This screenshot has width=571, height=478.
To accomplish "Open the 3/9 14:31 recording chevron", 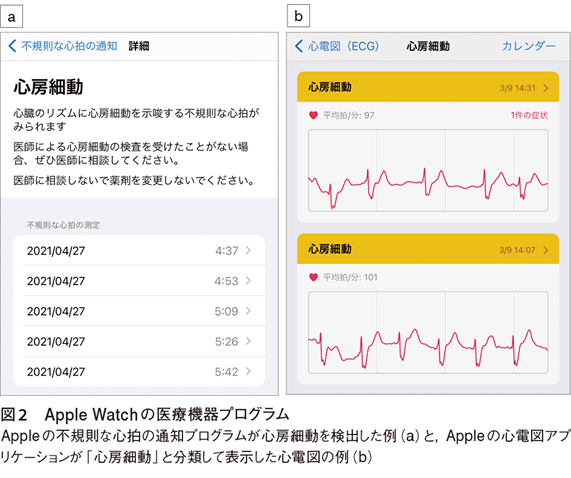I will 546,88.
